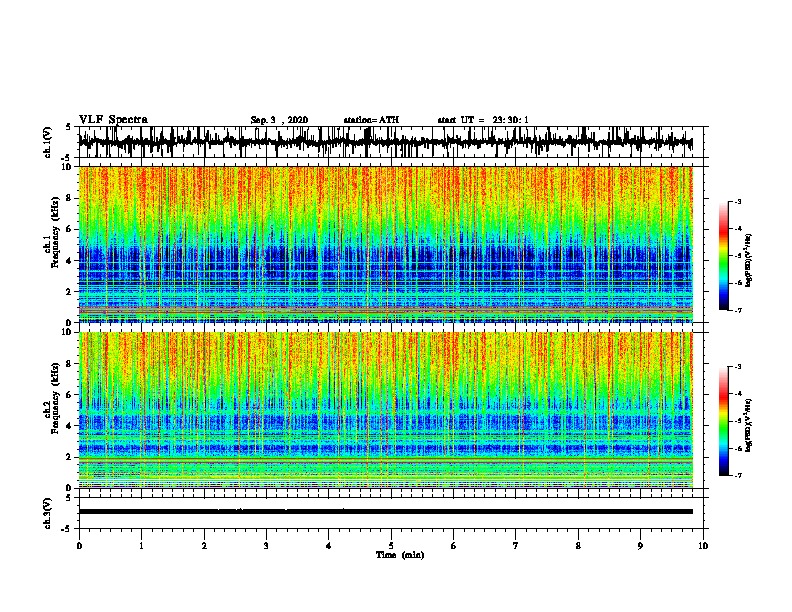Click the ch.2 spectrogram plot area

pyautogui.click(x=386, y=410)
